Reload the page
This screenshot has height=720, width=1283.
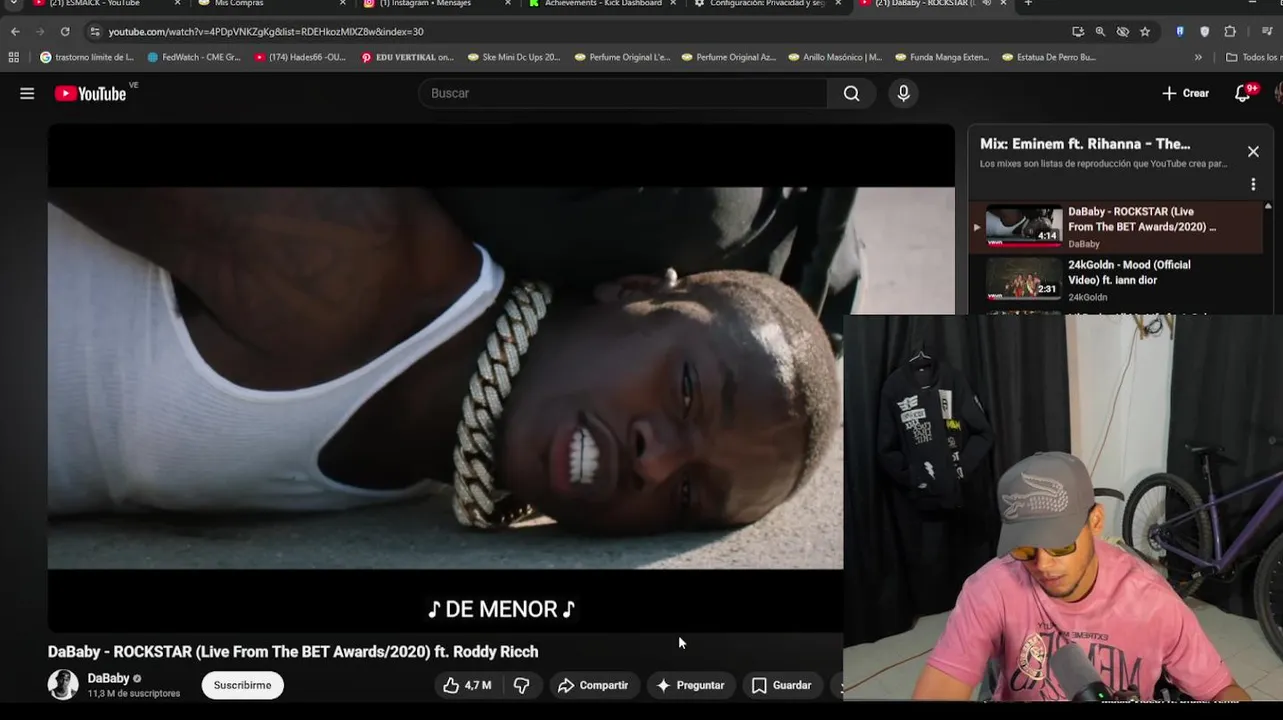[65, 31]
